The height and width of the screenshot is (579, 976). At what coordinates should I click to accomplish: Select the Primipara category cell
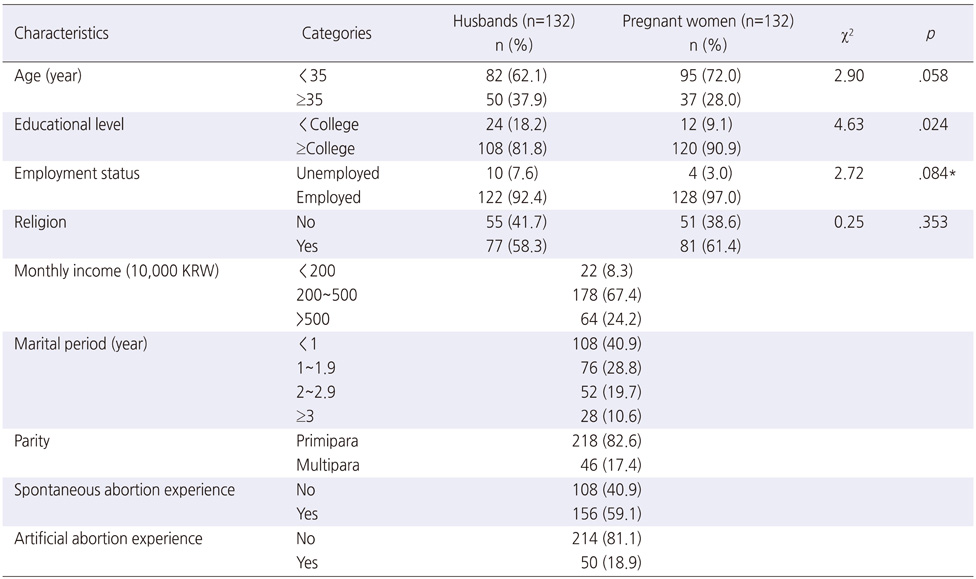327,441
